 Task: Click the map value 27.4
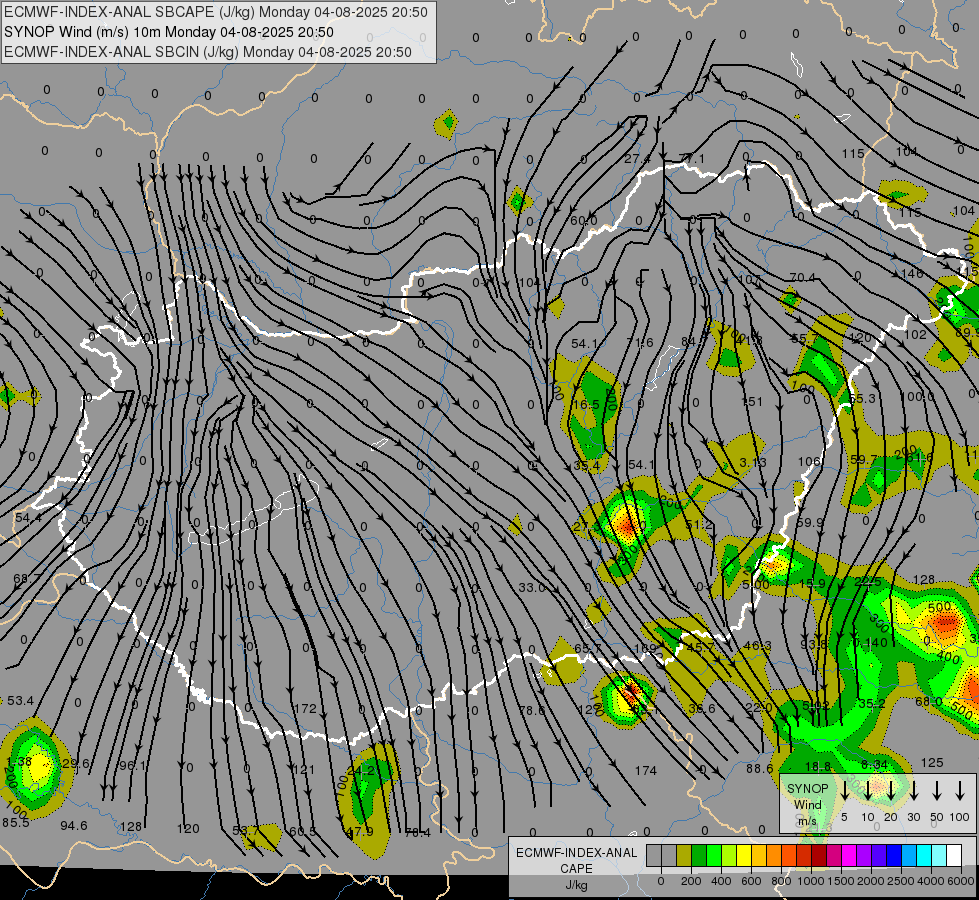point(637,159)
